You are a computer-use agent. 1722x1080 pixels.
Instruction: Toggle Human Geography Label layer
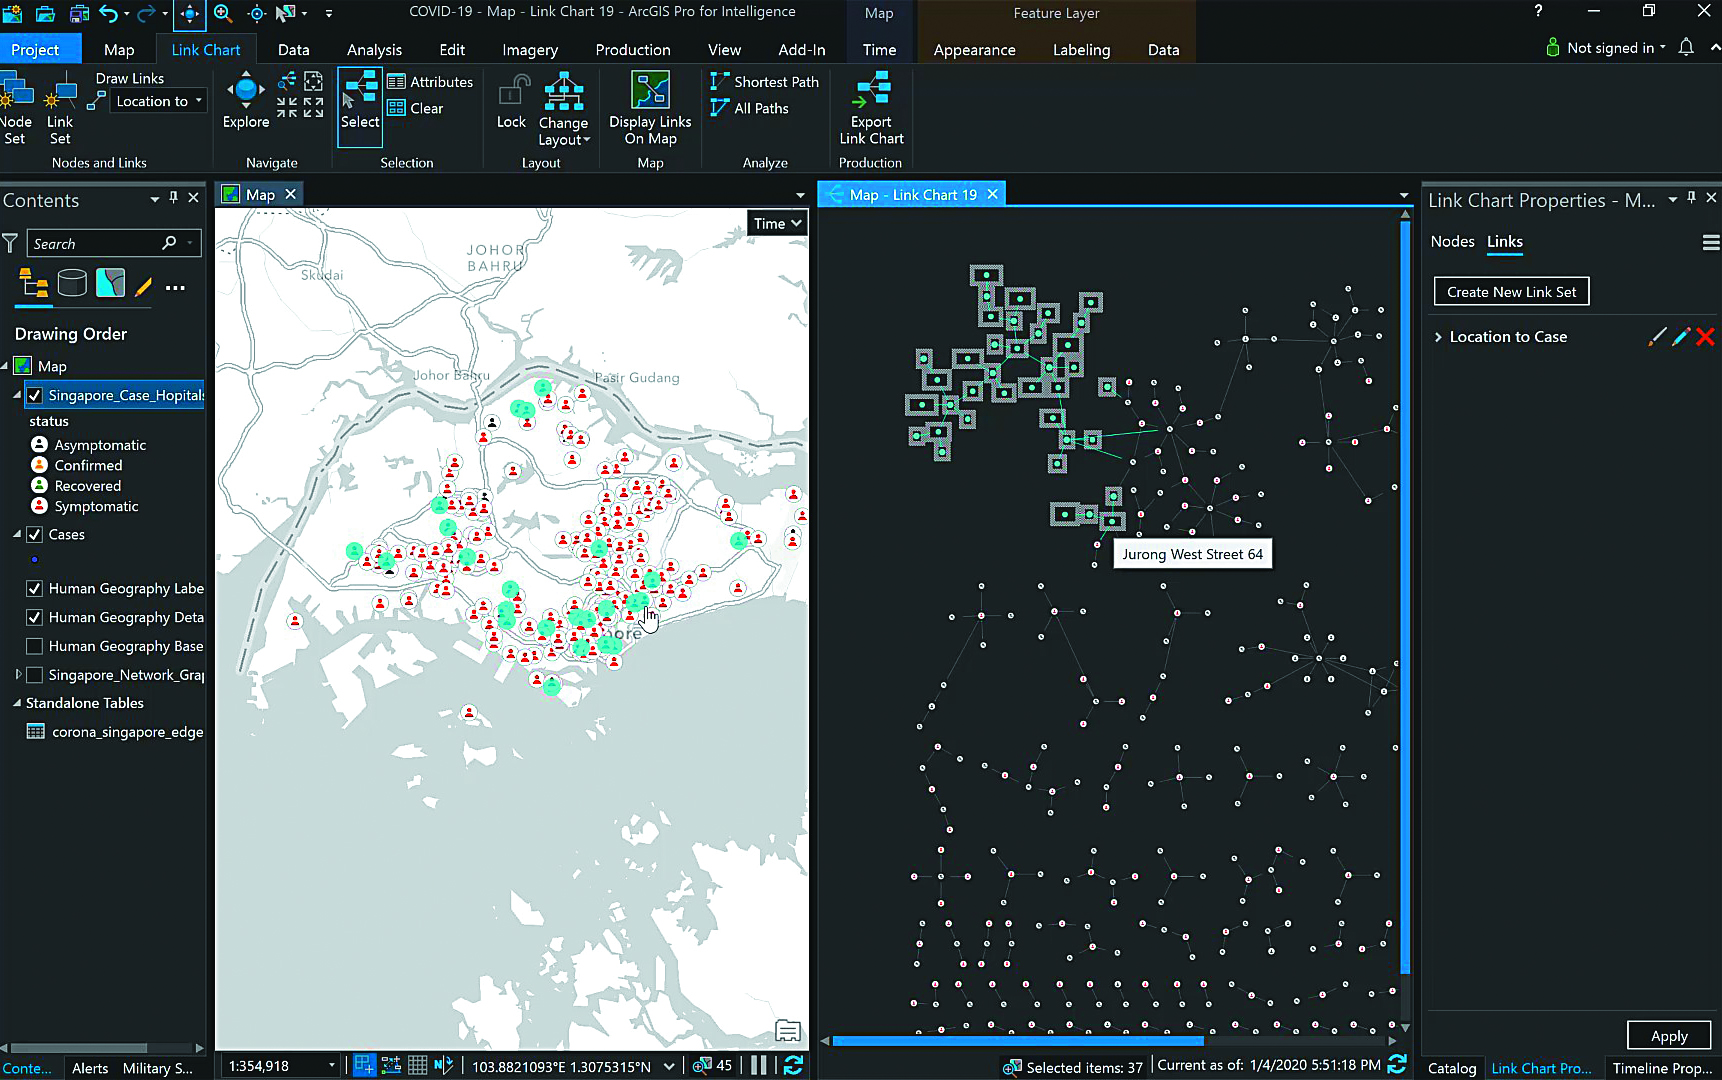point(35,588)
